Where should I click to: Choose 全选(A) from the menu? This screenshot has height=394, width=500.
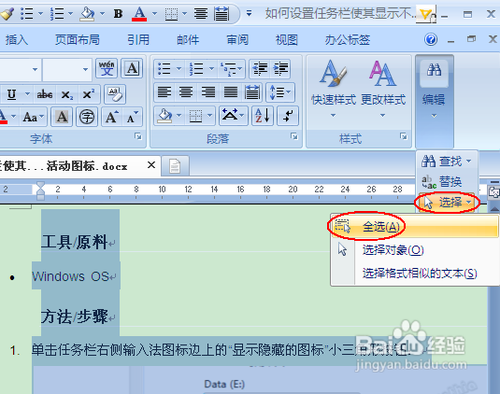click(415, 227)
